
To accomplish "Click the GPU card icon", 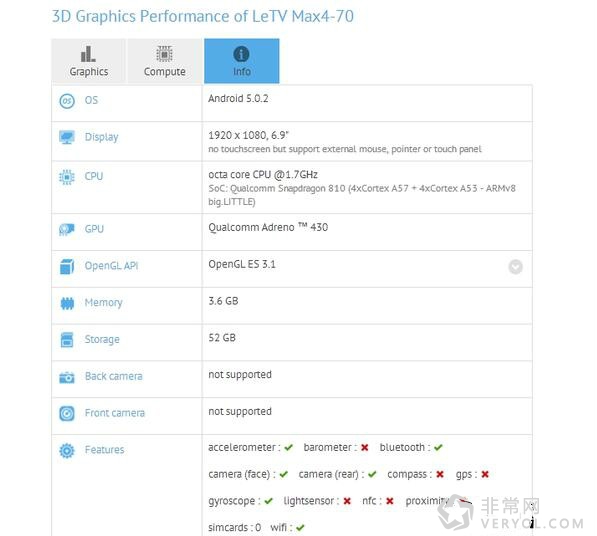I will 67,229.
